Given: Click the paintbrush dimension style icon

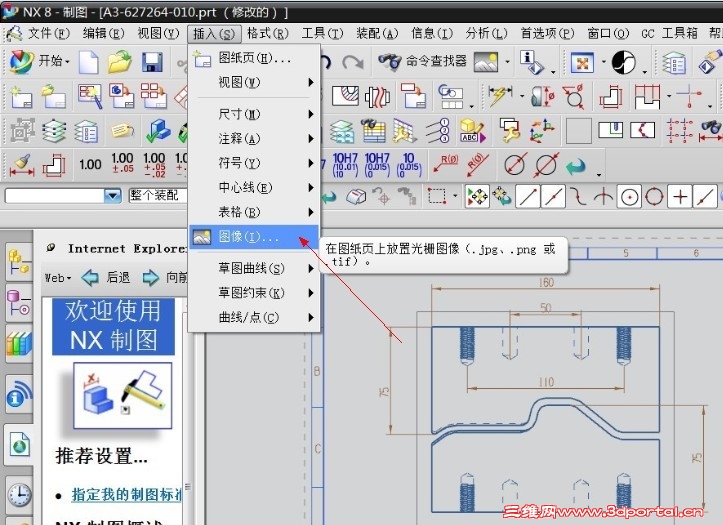Looking at the screenshot, I should click(22, 165).
